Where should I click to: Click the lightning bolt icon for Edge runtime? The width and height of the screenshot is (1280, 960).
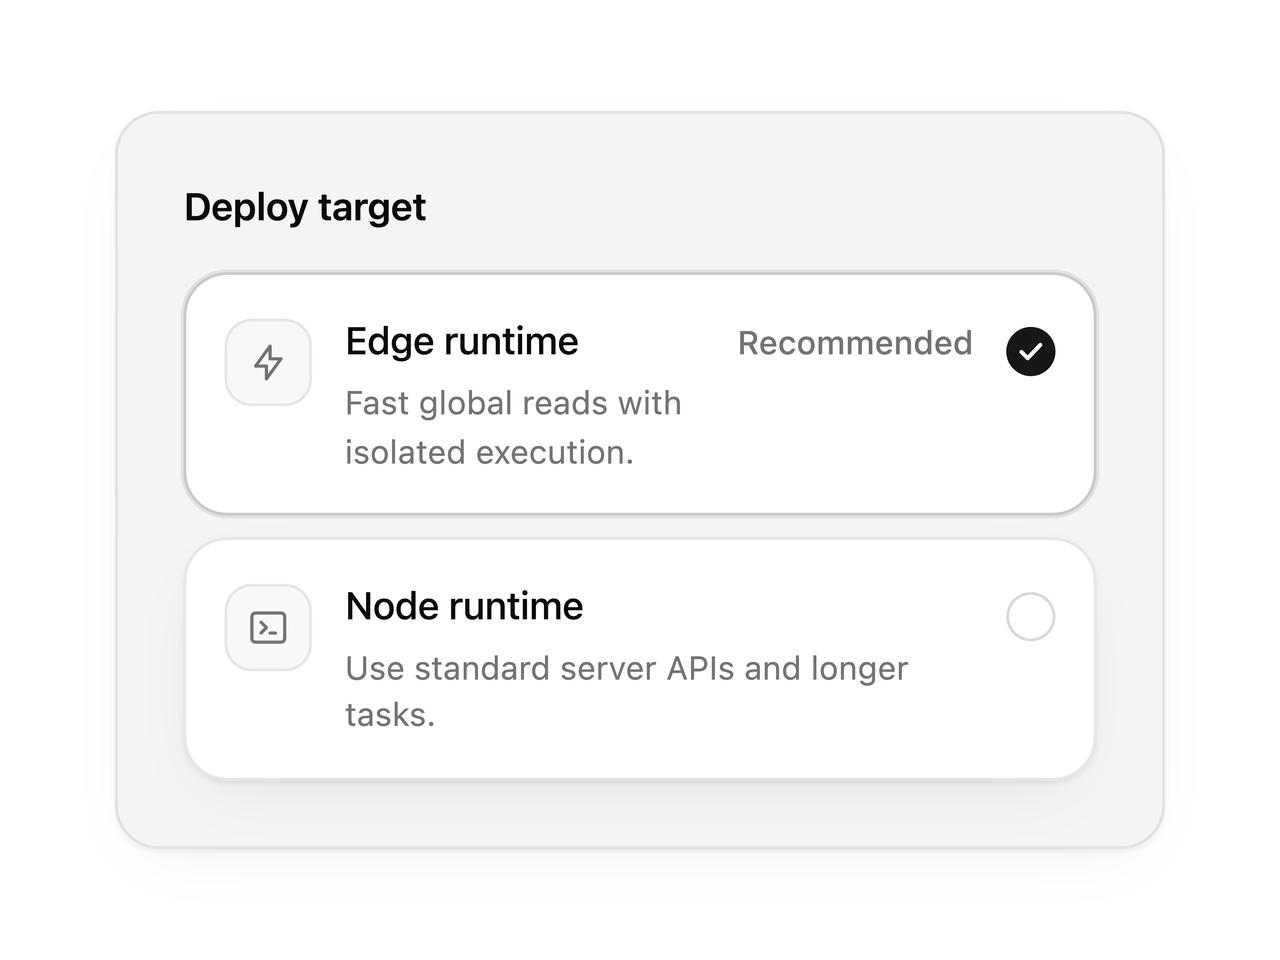coord(268,362)
